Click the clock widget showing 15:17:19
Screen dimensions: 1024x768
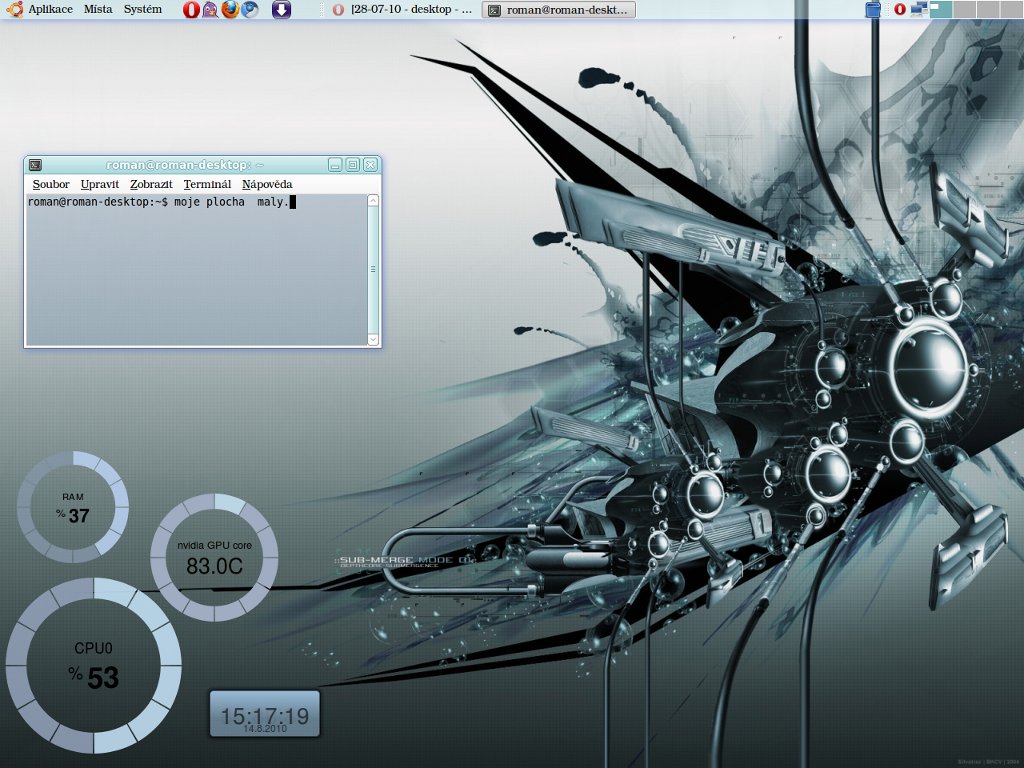(x=265, y=716)
